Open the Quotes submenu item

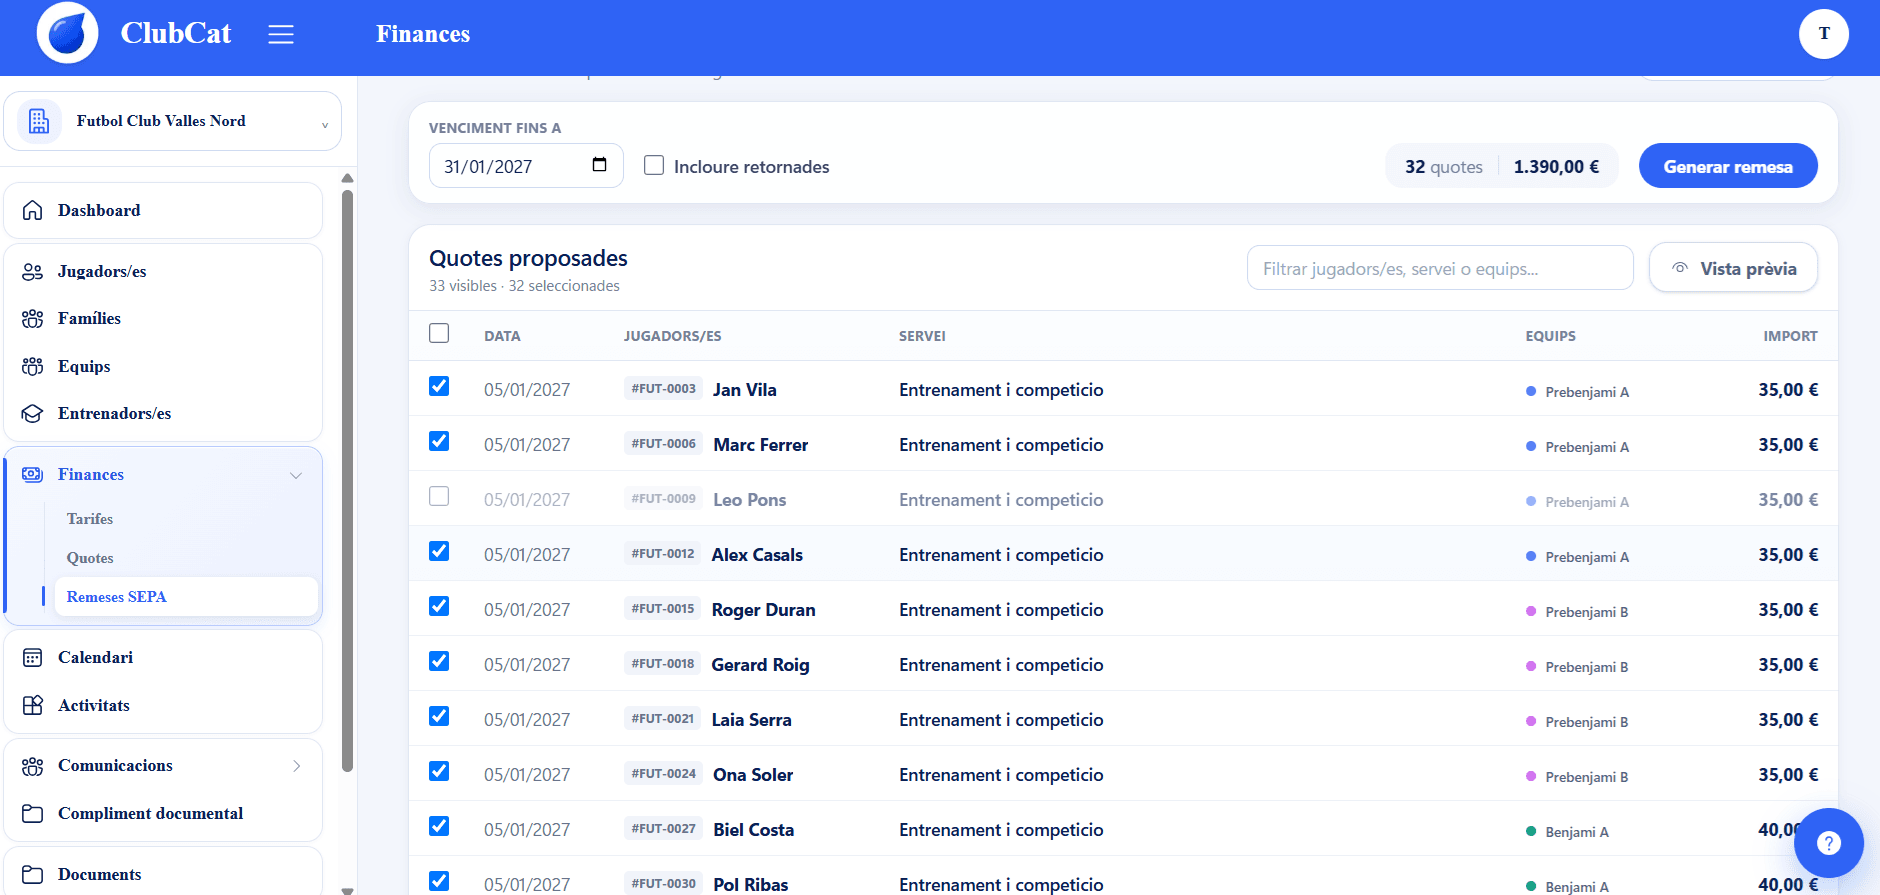(x=90, y=558)
